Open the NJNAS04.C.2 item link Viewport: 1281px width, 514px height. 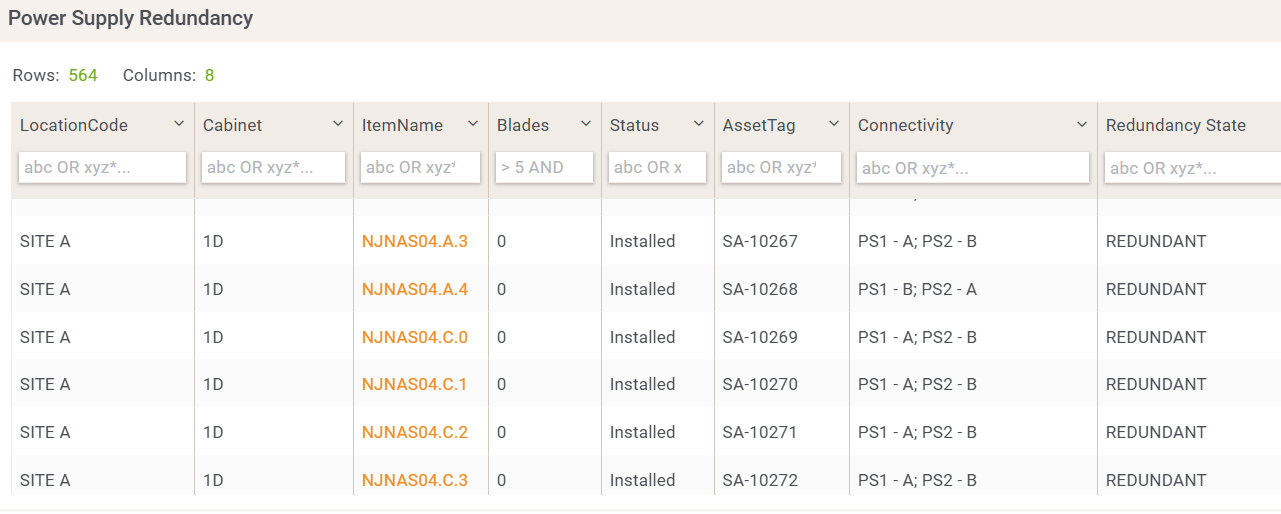[x=414, y=432]
